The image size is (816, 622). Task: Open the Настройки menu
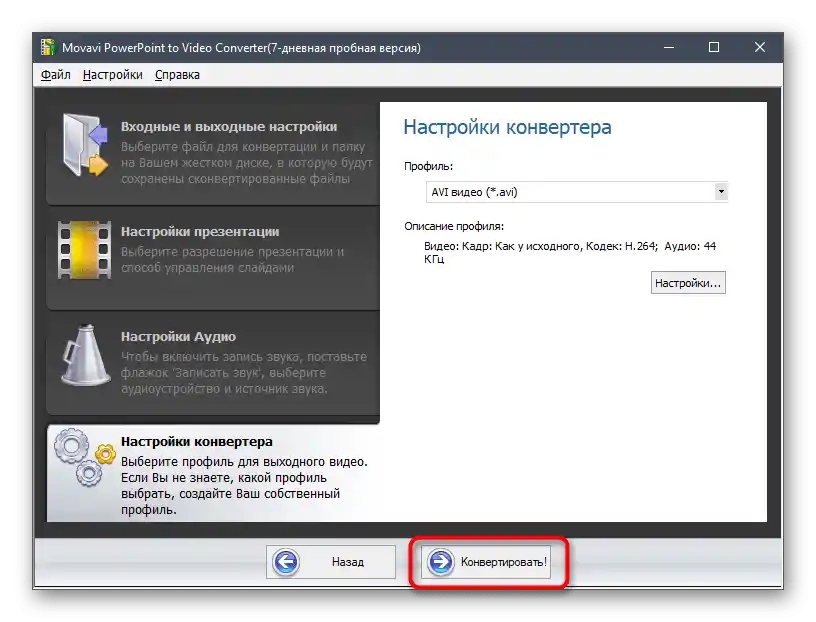(112, 75)
